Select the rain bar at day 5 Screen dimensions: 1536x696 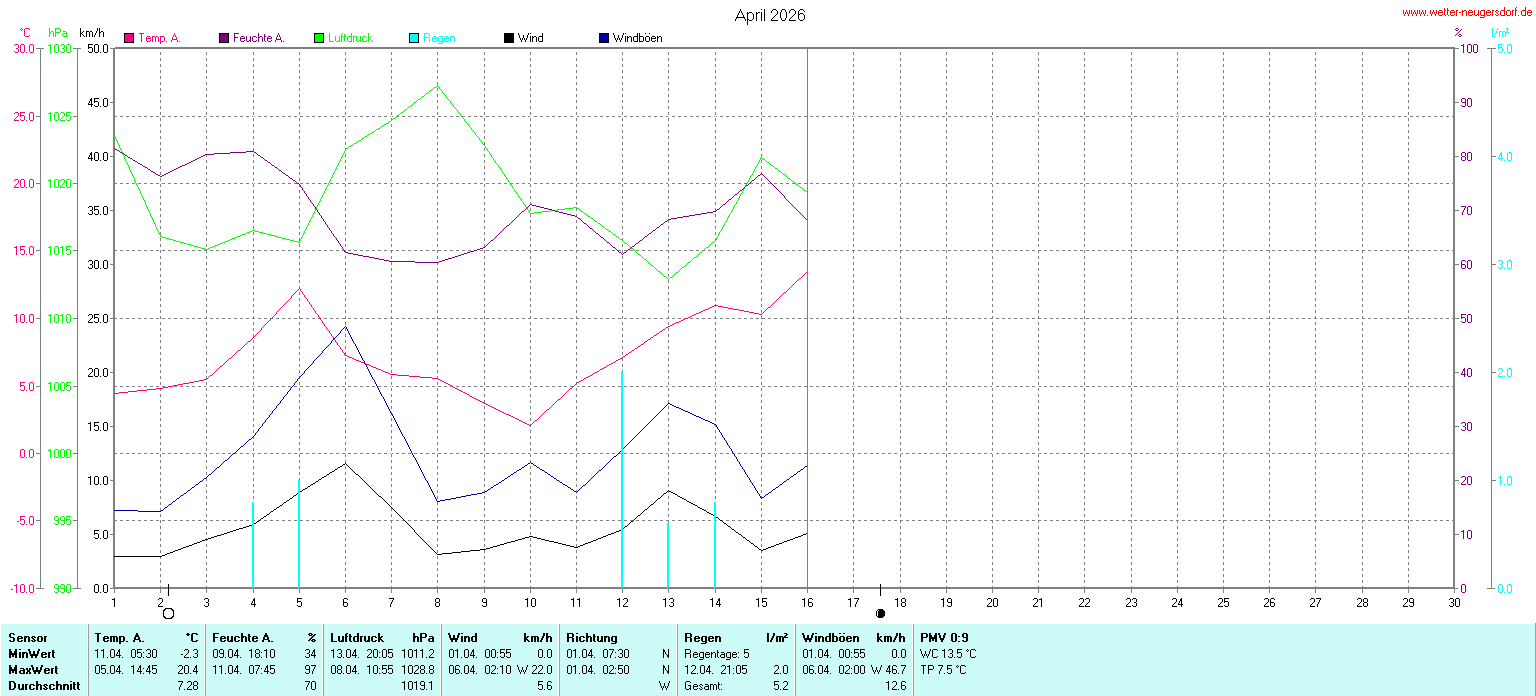[299, 535]
